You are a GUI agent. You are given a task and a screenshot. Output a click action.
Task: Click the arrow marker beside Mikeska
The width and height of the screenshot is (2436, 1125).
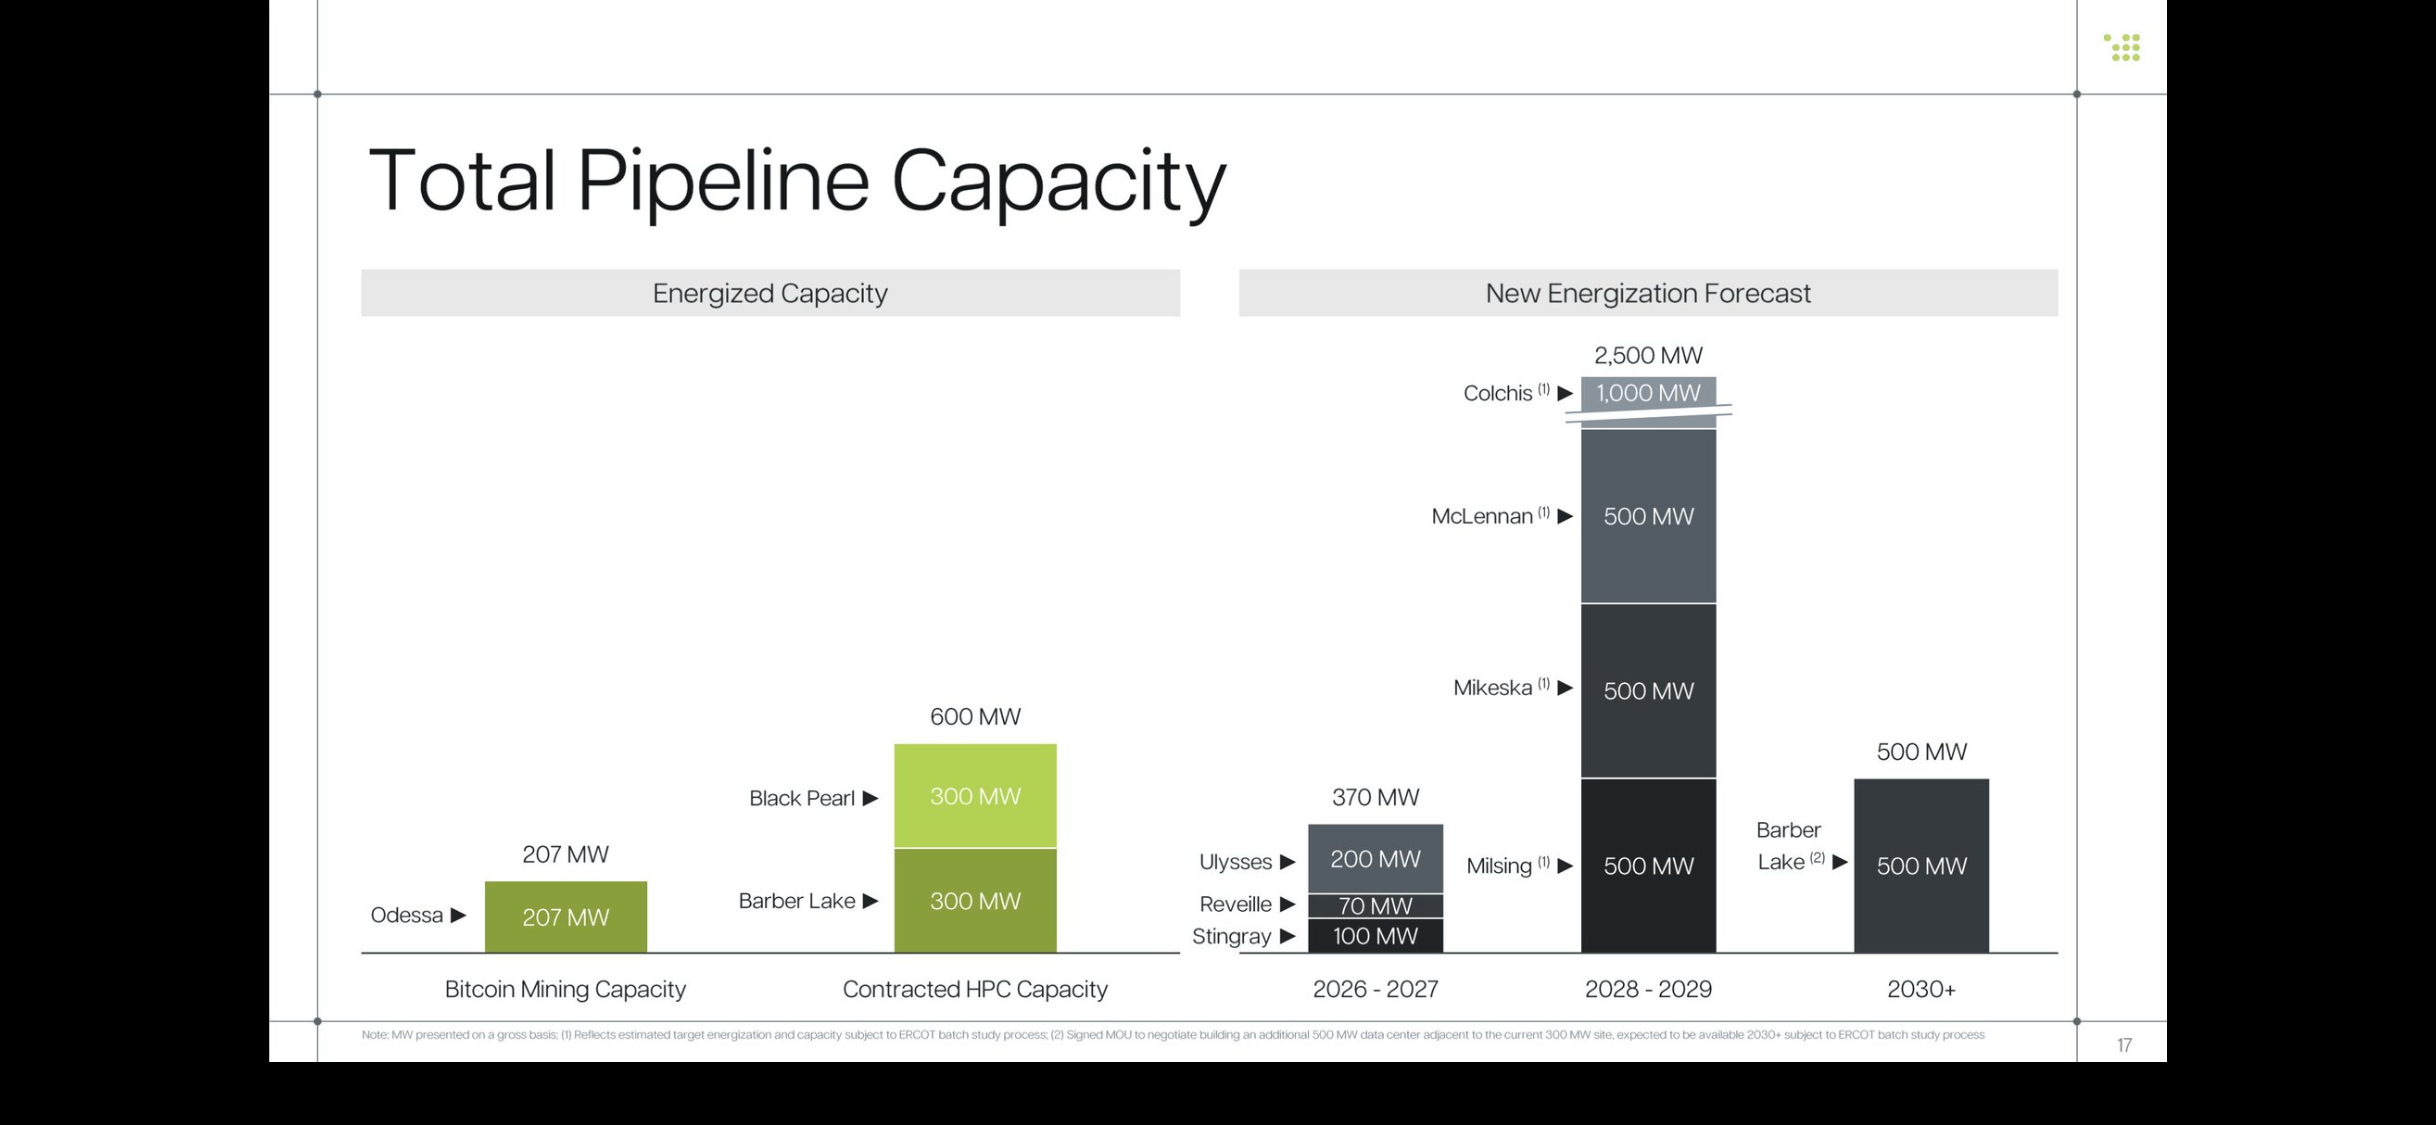1565,687
